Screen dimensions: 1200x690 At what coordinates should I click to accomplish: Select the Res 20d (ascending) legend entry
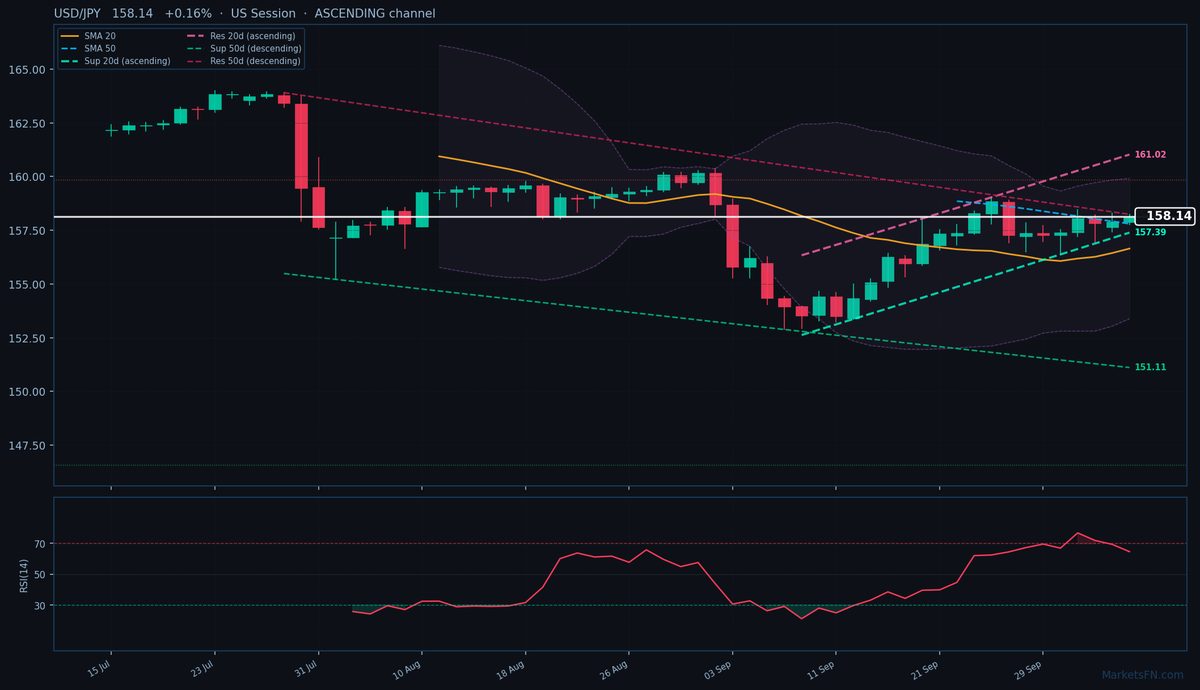(x=241, y=35)
